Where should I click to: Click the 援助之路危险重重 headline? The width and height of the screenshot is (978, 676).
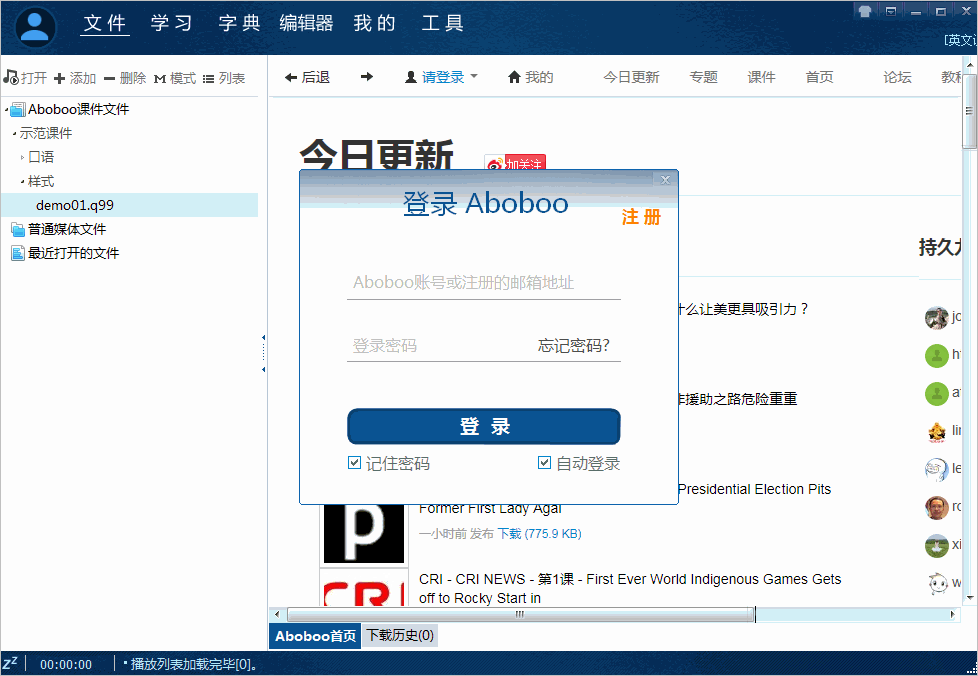[738, 399]
